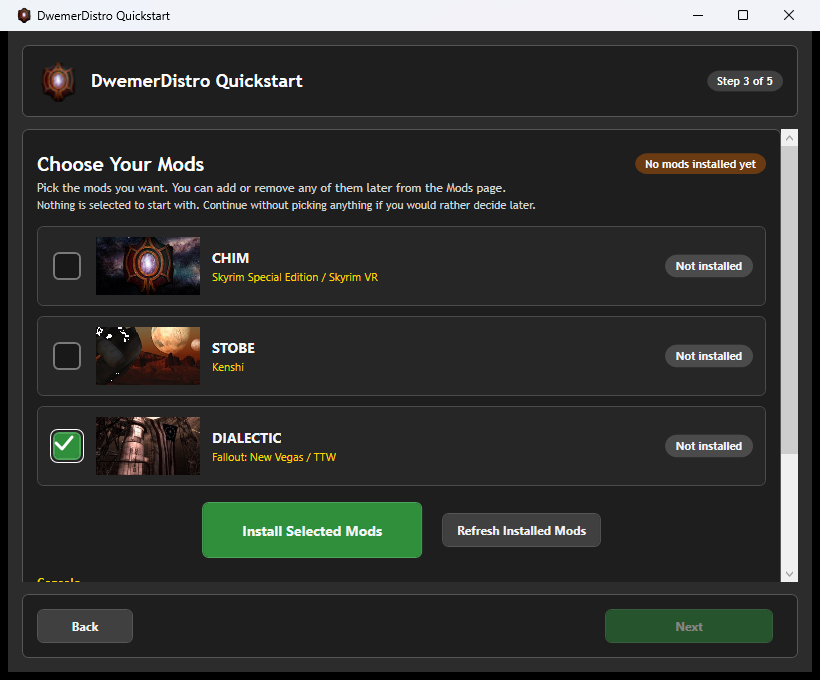
Task: Click 'Skyrim Special Edition / Skyrim VR' text
Action: click(295, 277)
